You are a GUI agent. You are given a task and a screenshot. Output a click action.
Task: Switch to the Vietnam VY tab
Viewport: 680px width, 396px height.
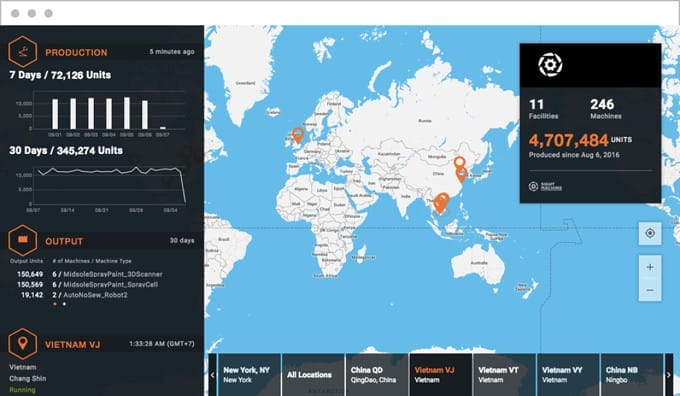[568, 375]
